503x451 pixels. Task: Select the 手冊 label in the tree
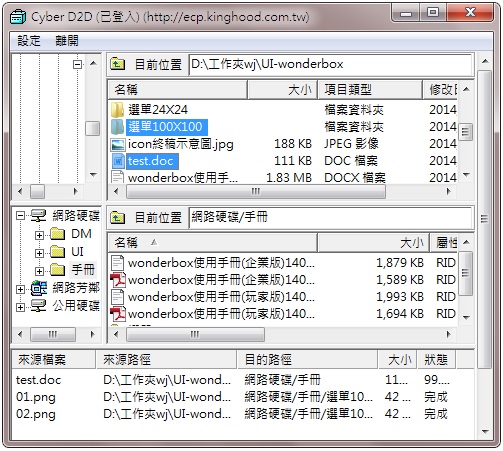pyautogui.click(x=83, y=269)
